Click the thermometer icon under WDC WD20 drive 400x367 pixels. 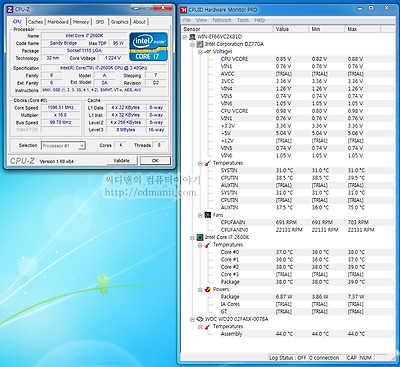click(208, 326)
